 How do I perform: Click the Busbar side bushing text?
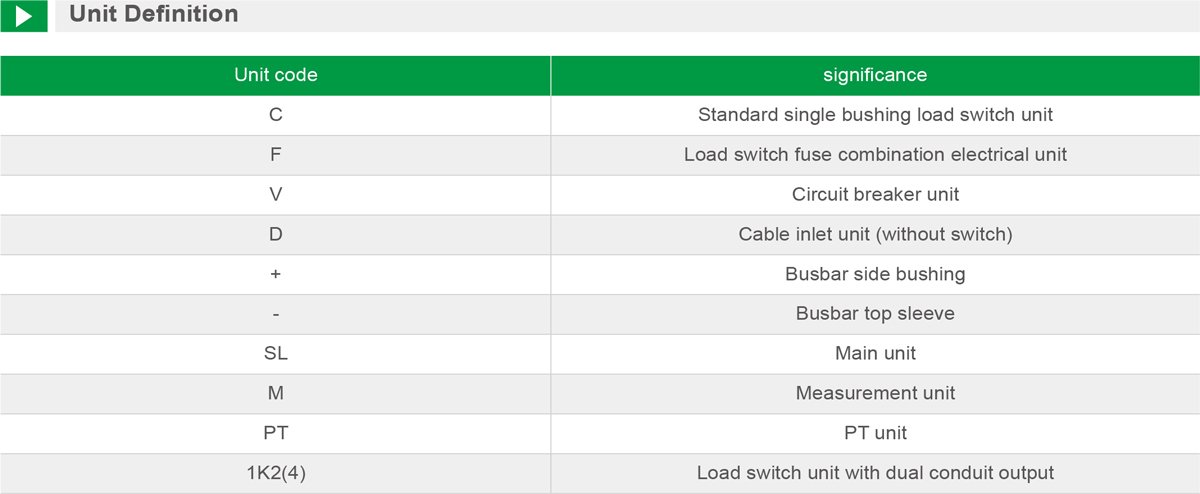(875, 274)
